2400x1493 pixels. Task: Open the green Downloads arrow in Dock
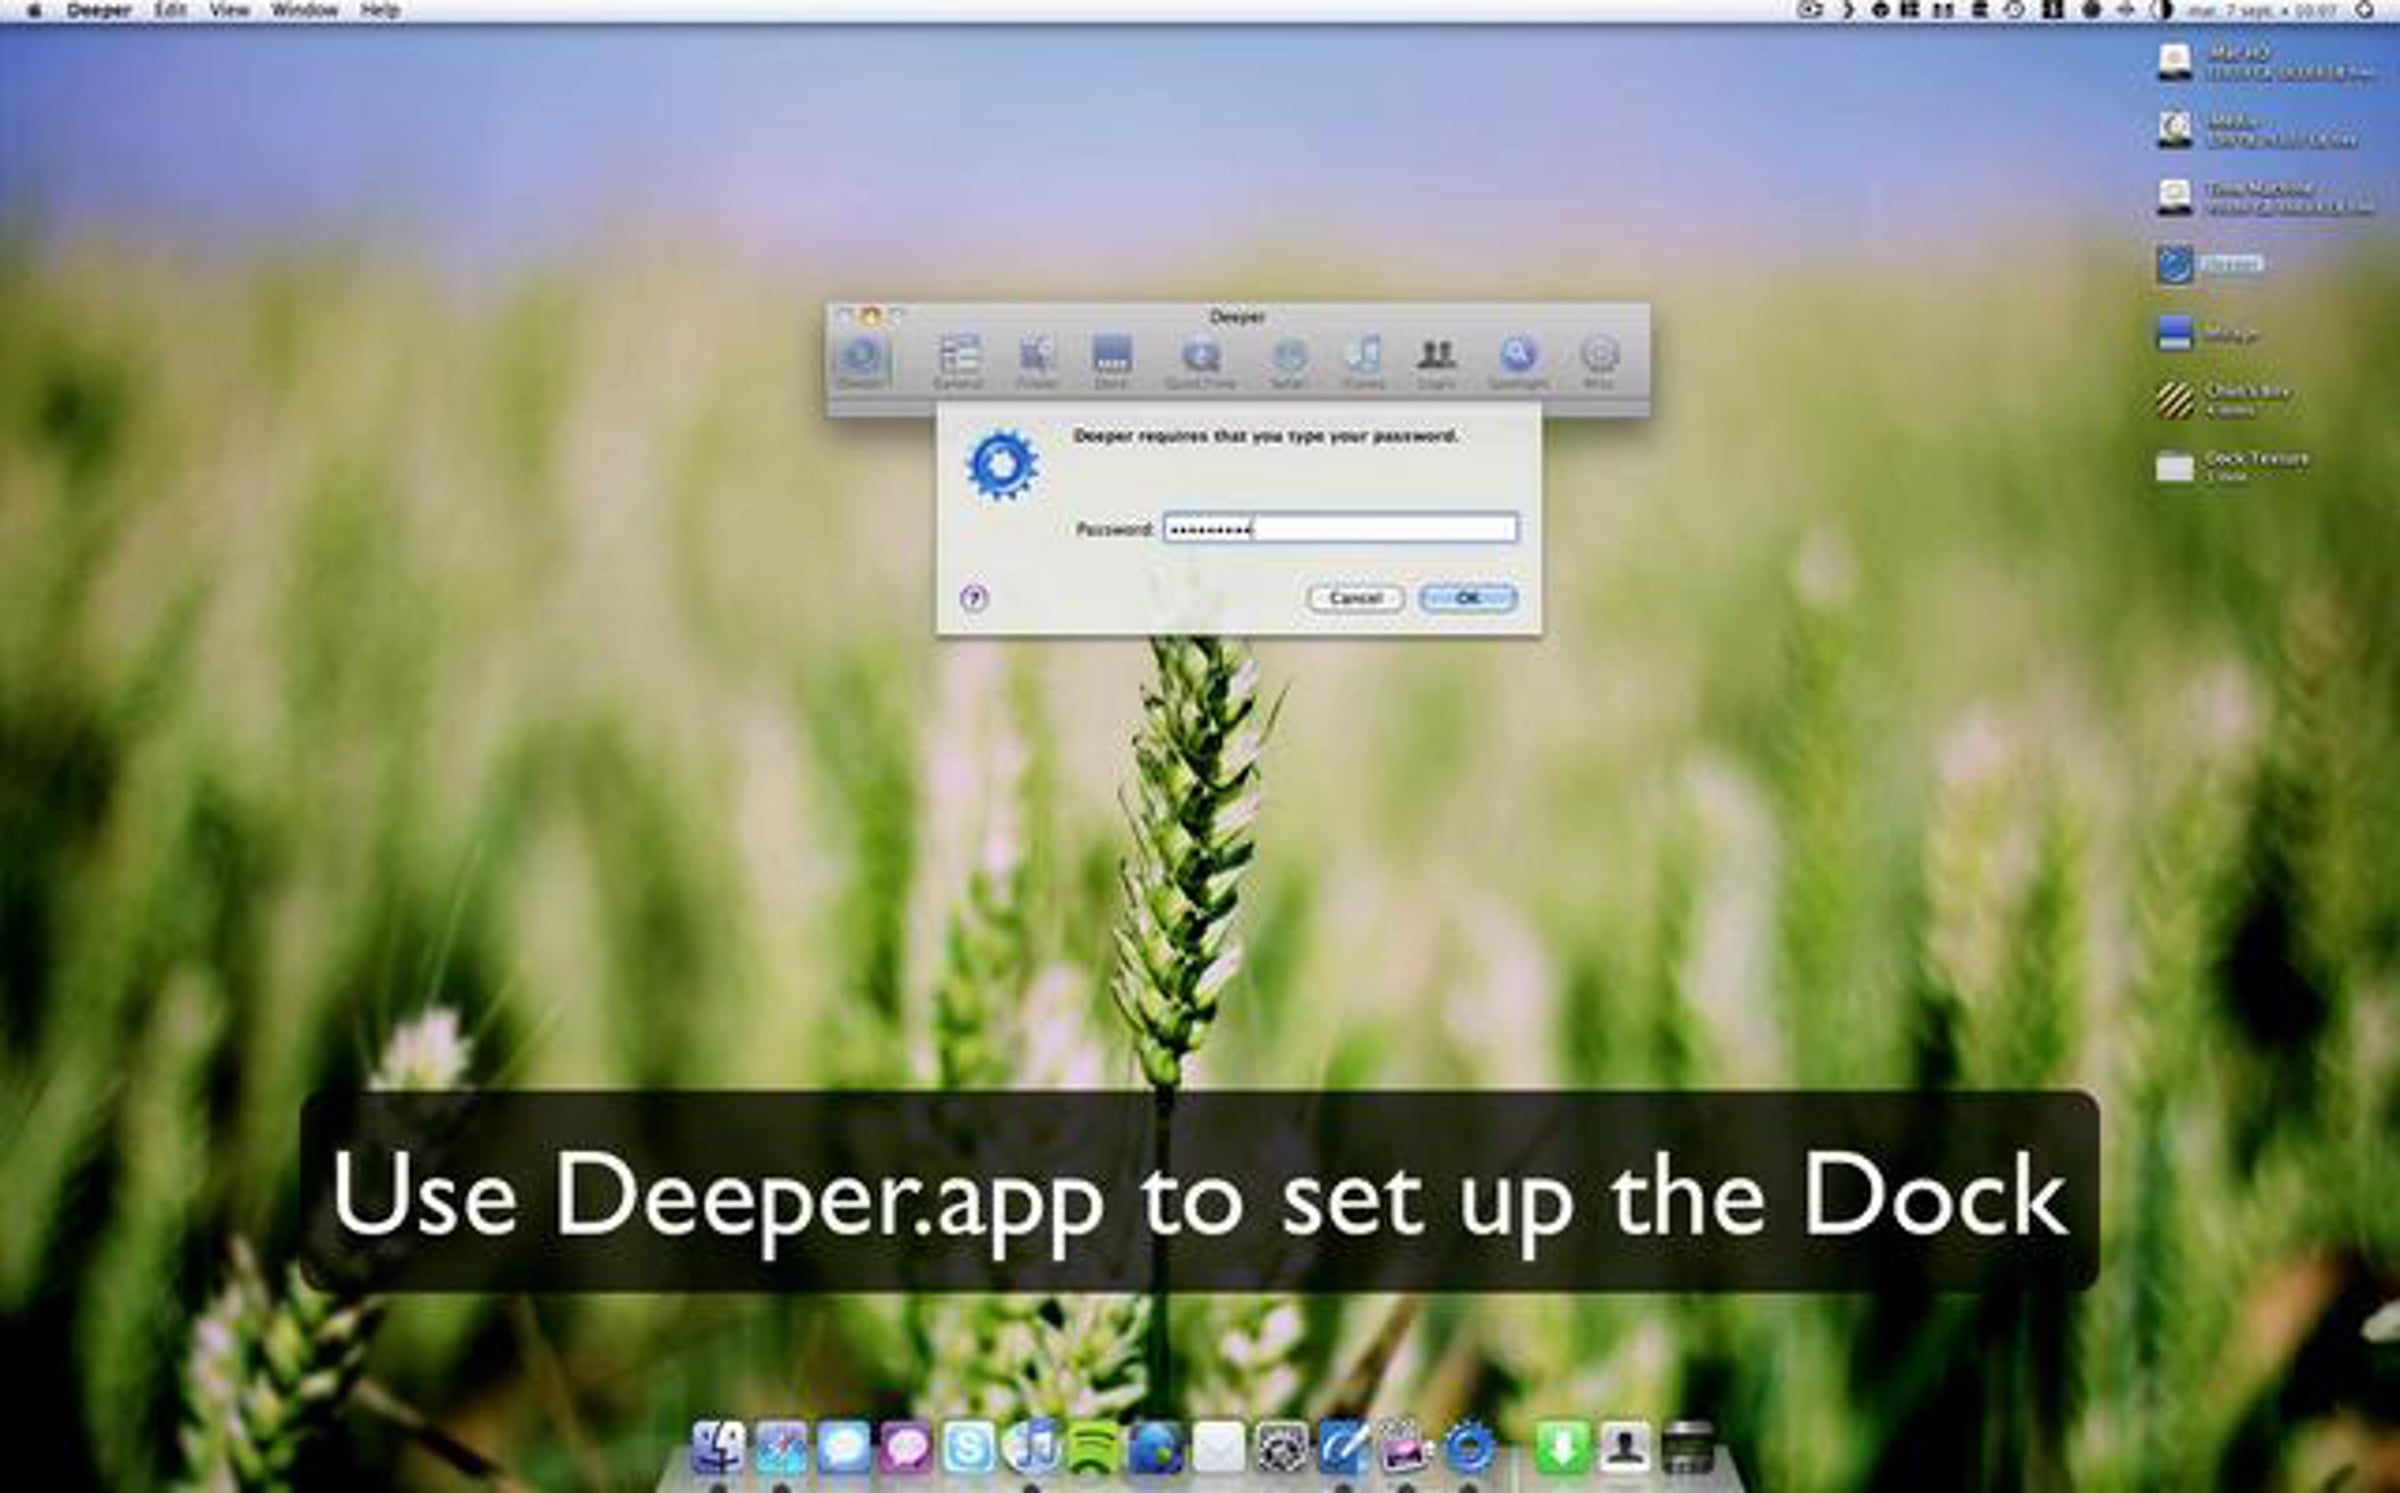click(1563, 1447)
